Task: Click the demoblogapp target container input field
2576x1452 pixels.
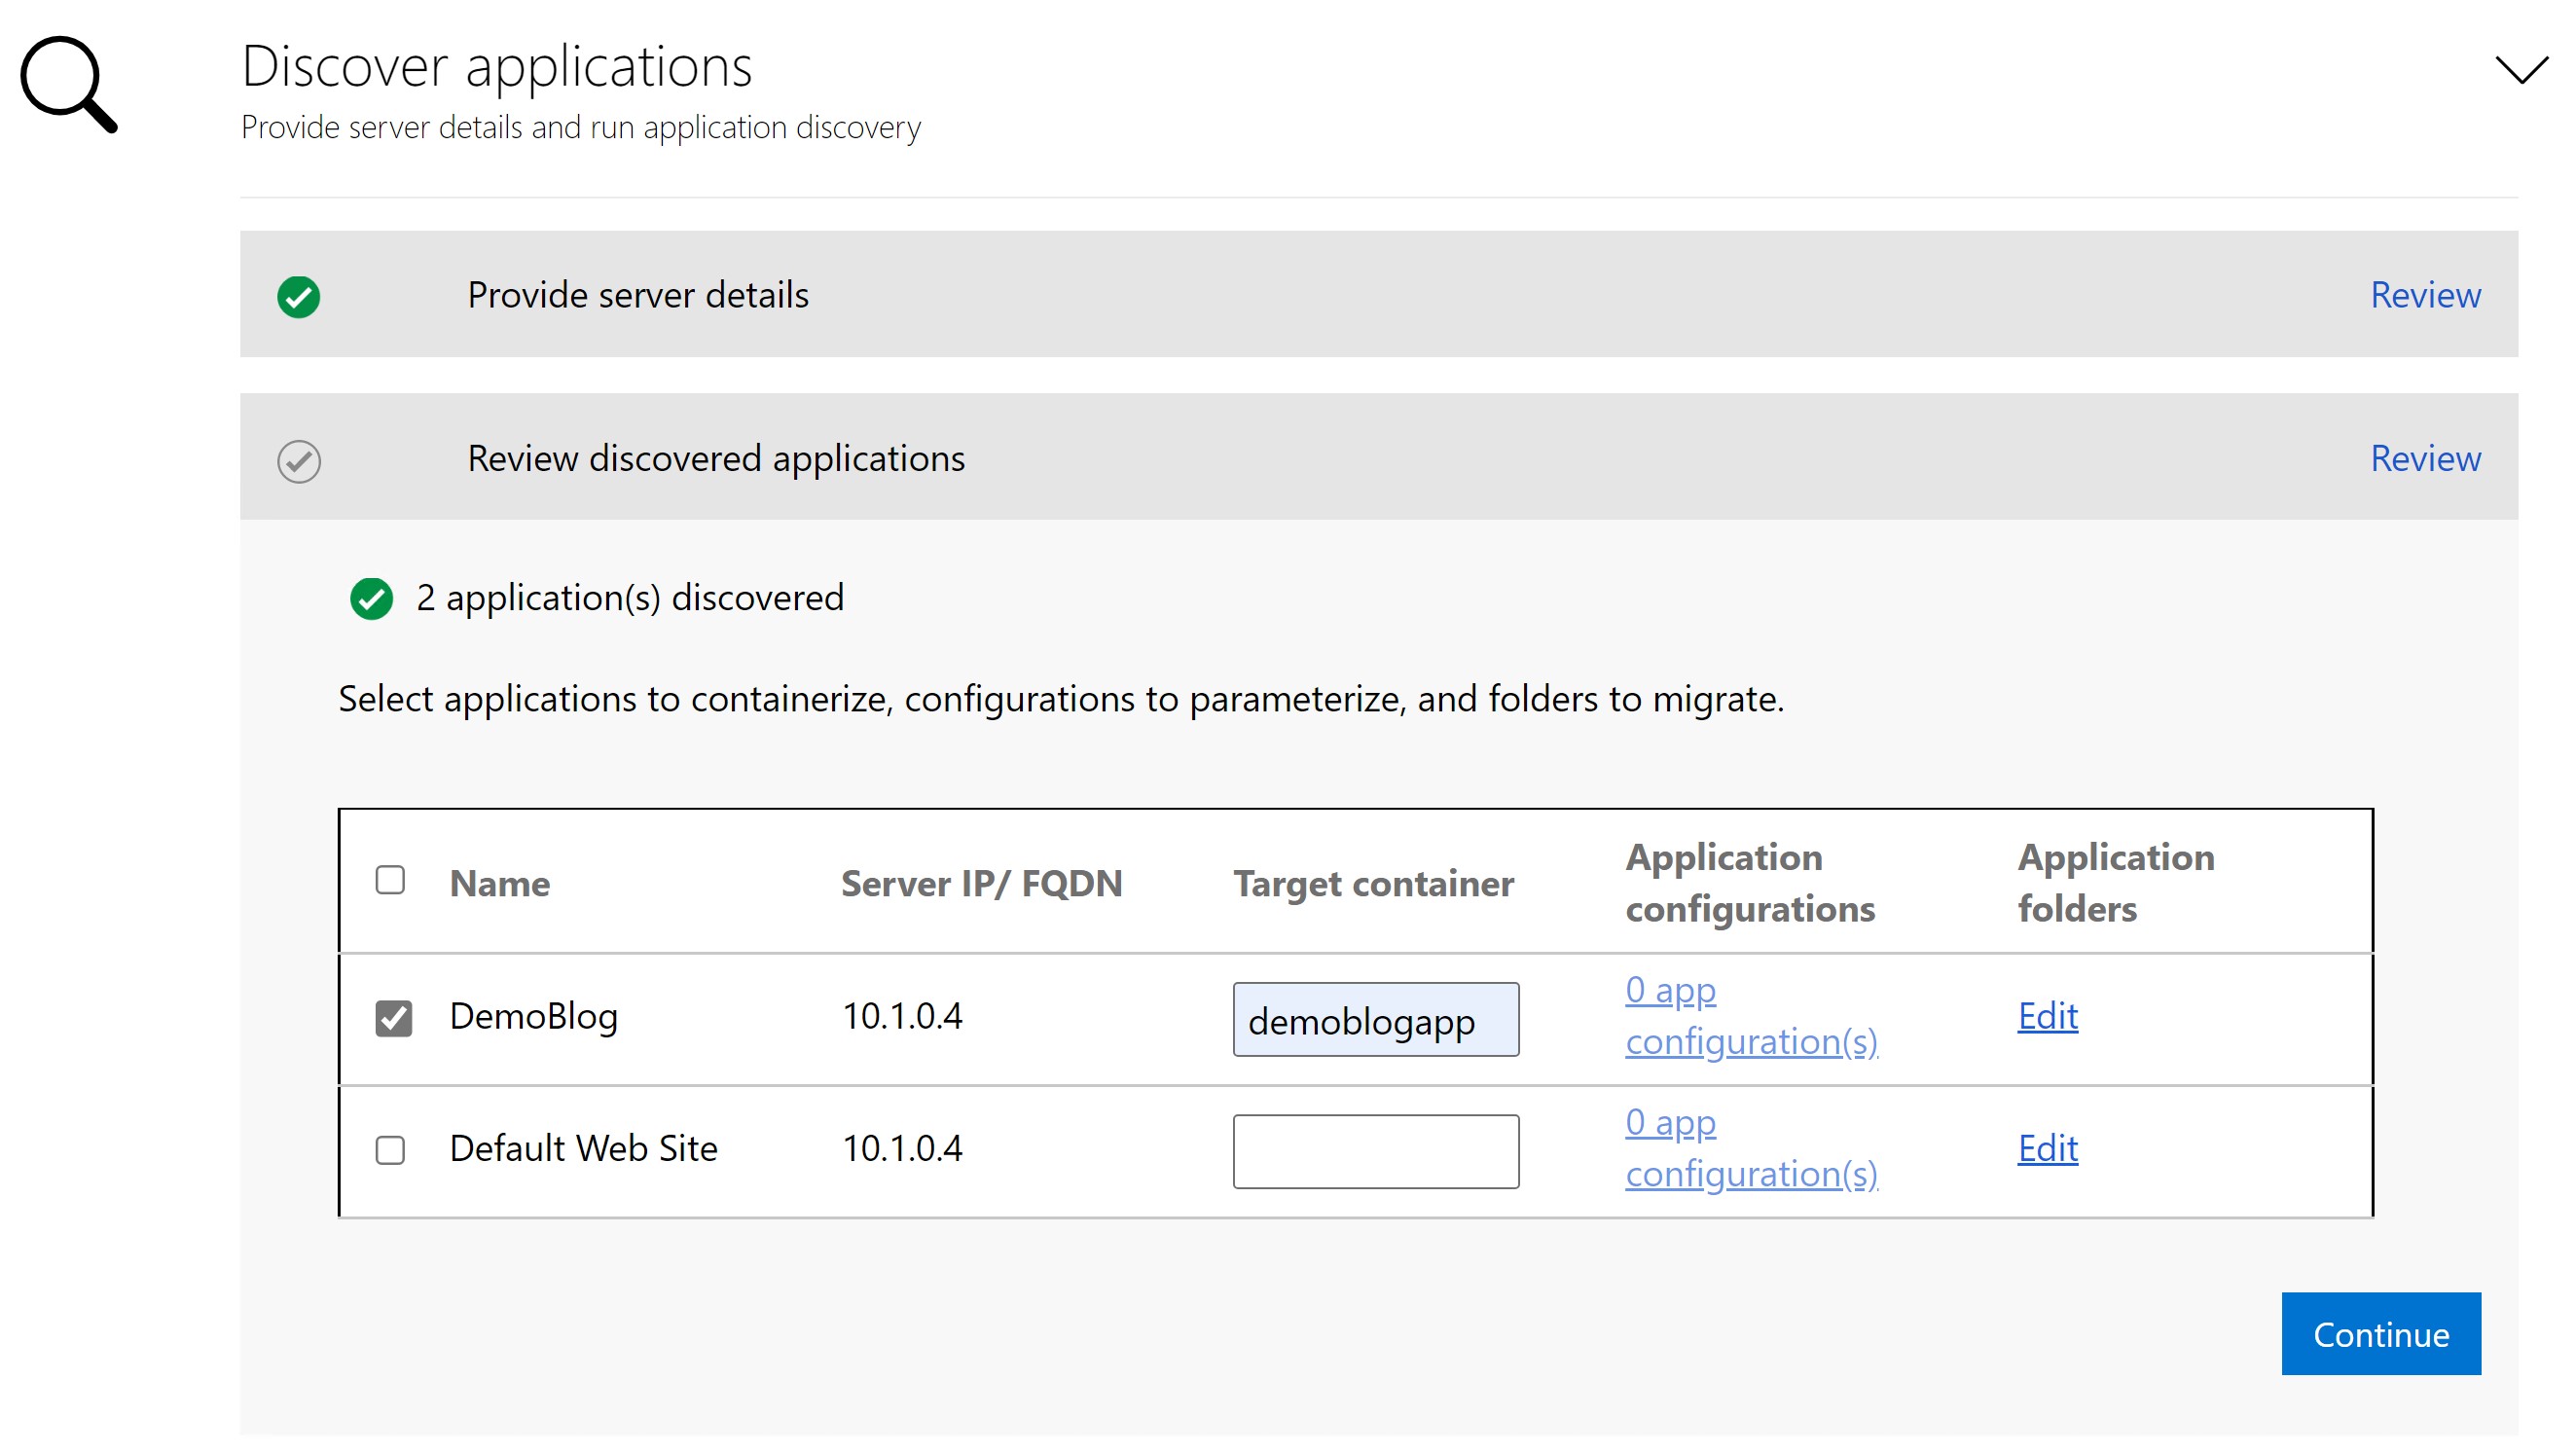Action: pos(1376,1019)
